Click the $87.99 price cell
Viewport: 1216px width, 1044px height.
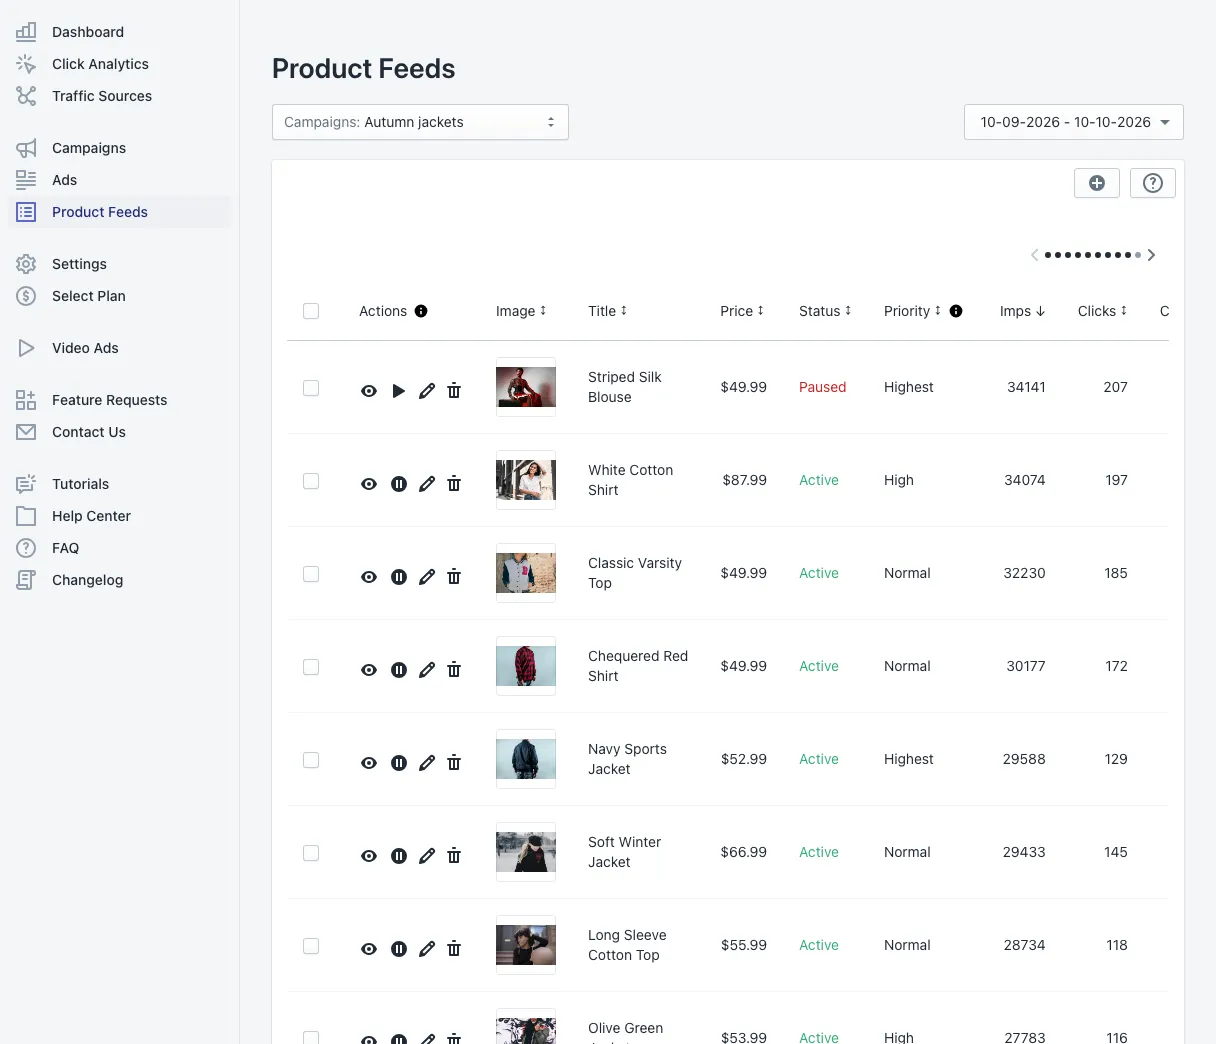[744, 480]
